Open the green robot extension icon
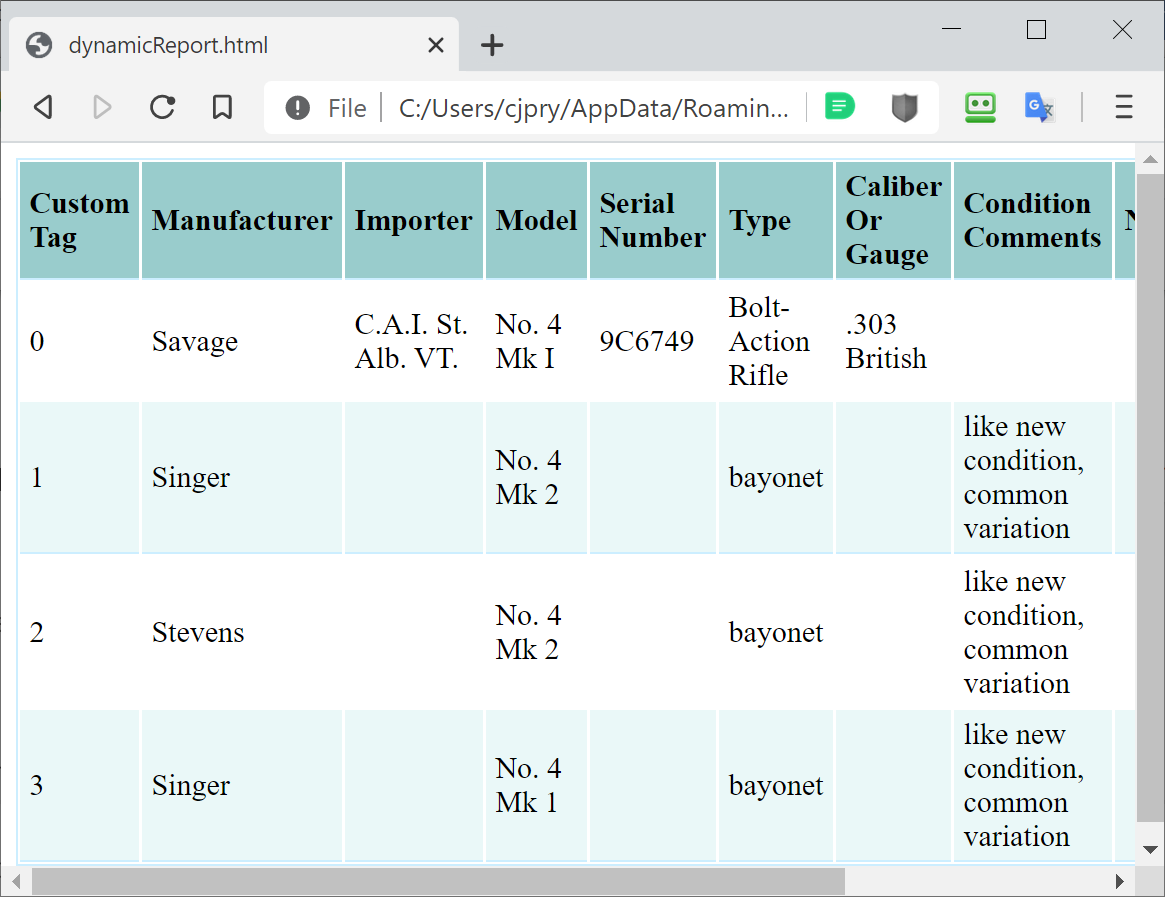This screenshot has width=1165, height=897. coord(980,108)
